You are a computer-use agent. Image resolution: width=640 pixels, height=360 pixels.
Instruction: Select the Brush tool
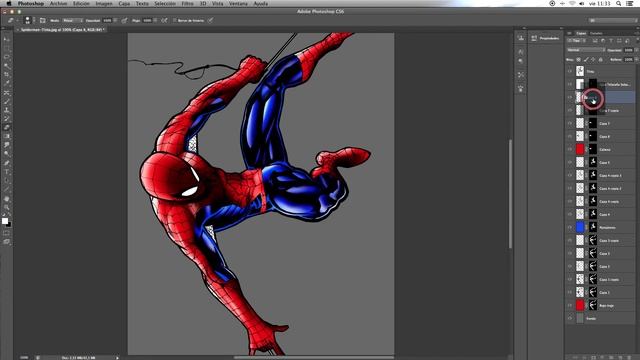[x=7, y=102]
